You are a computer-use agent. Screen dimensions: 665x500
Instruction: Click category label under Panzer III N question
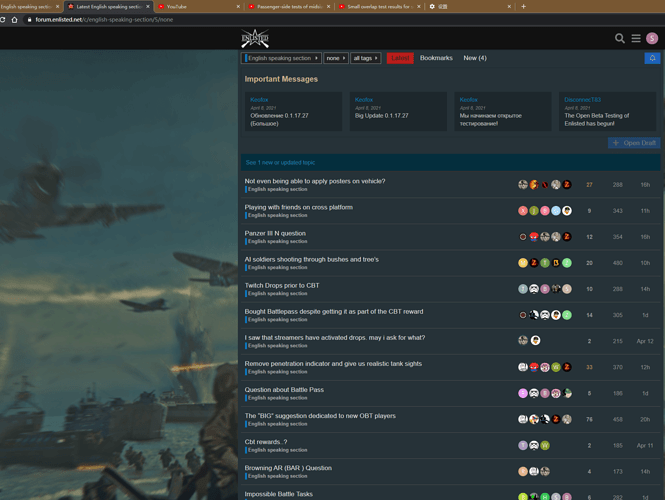[276, 241]
